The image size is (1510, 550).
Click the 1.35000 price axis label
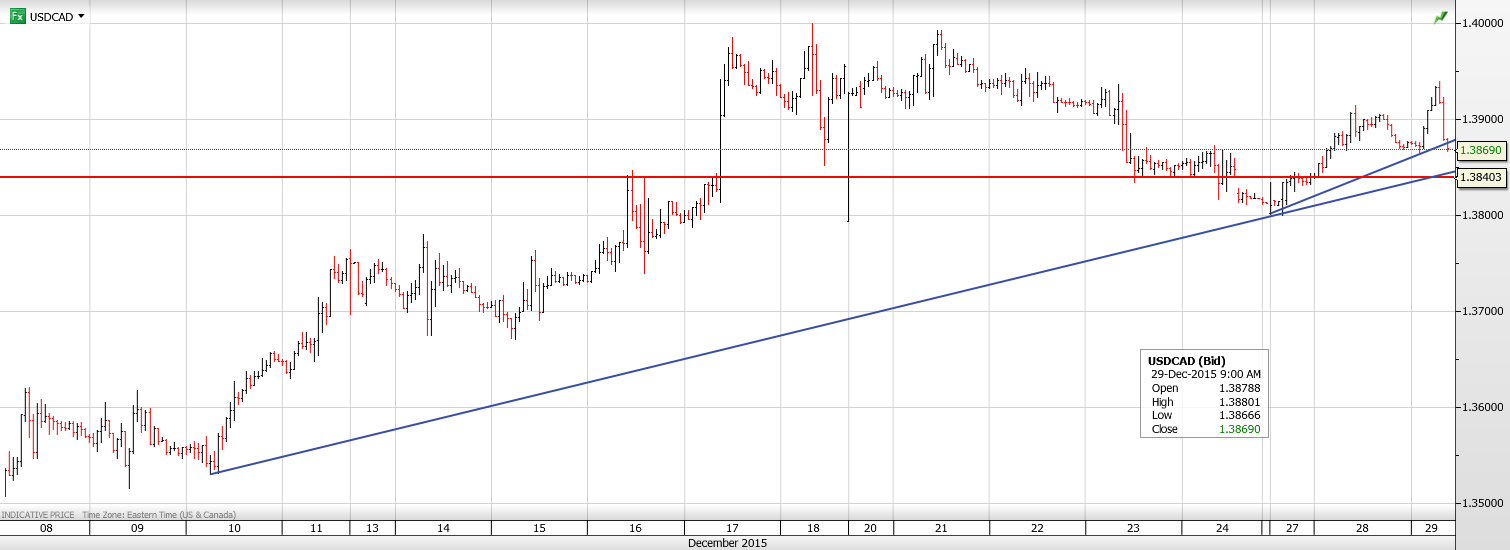[x=1481, y=503]
